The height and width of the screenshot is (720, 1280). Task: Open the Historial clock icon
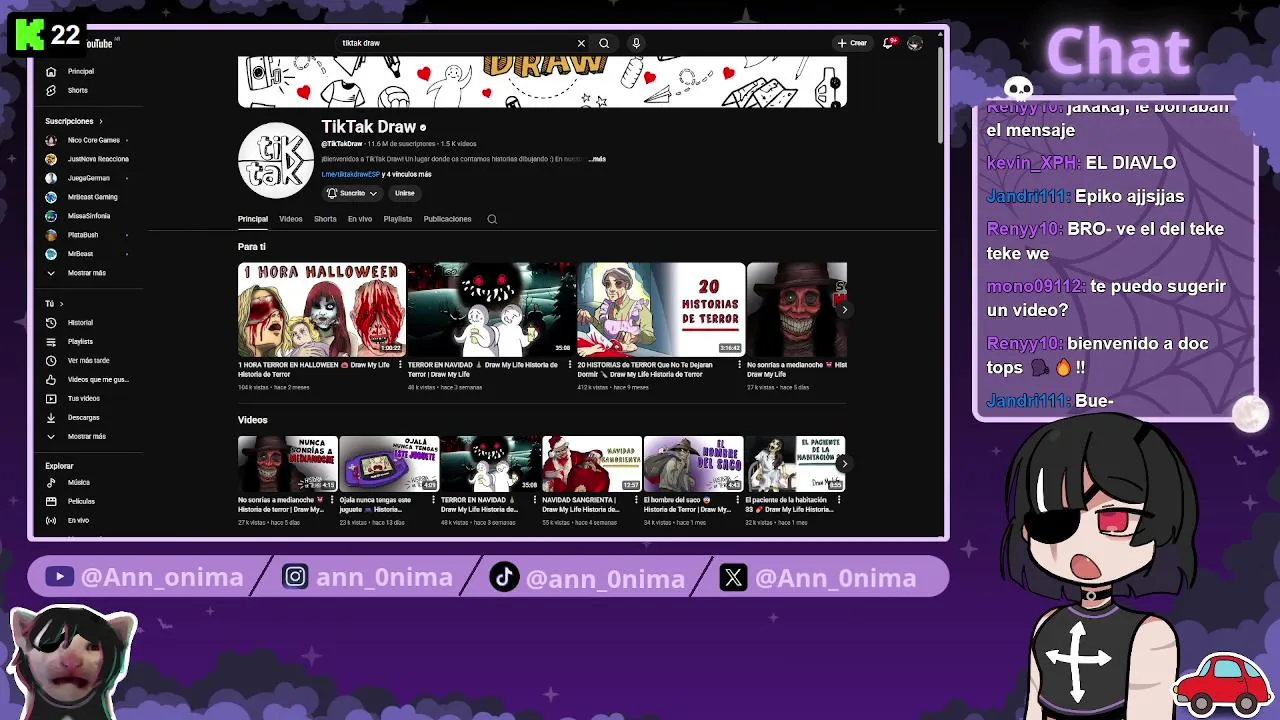tap(51, 322)
